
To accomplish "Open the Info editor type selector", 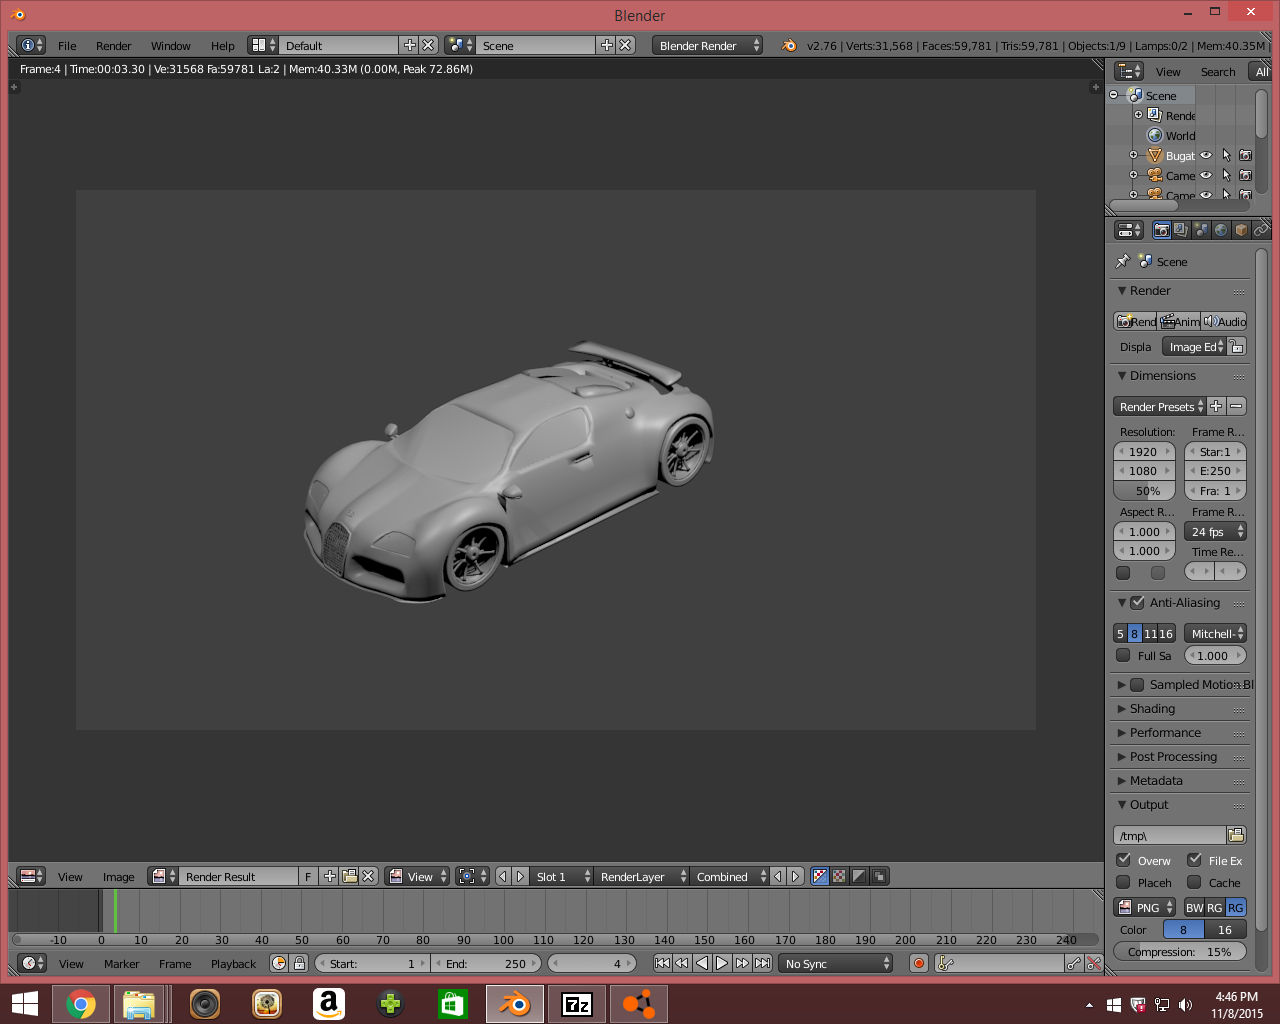I will point(32,45).
